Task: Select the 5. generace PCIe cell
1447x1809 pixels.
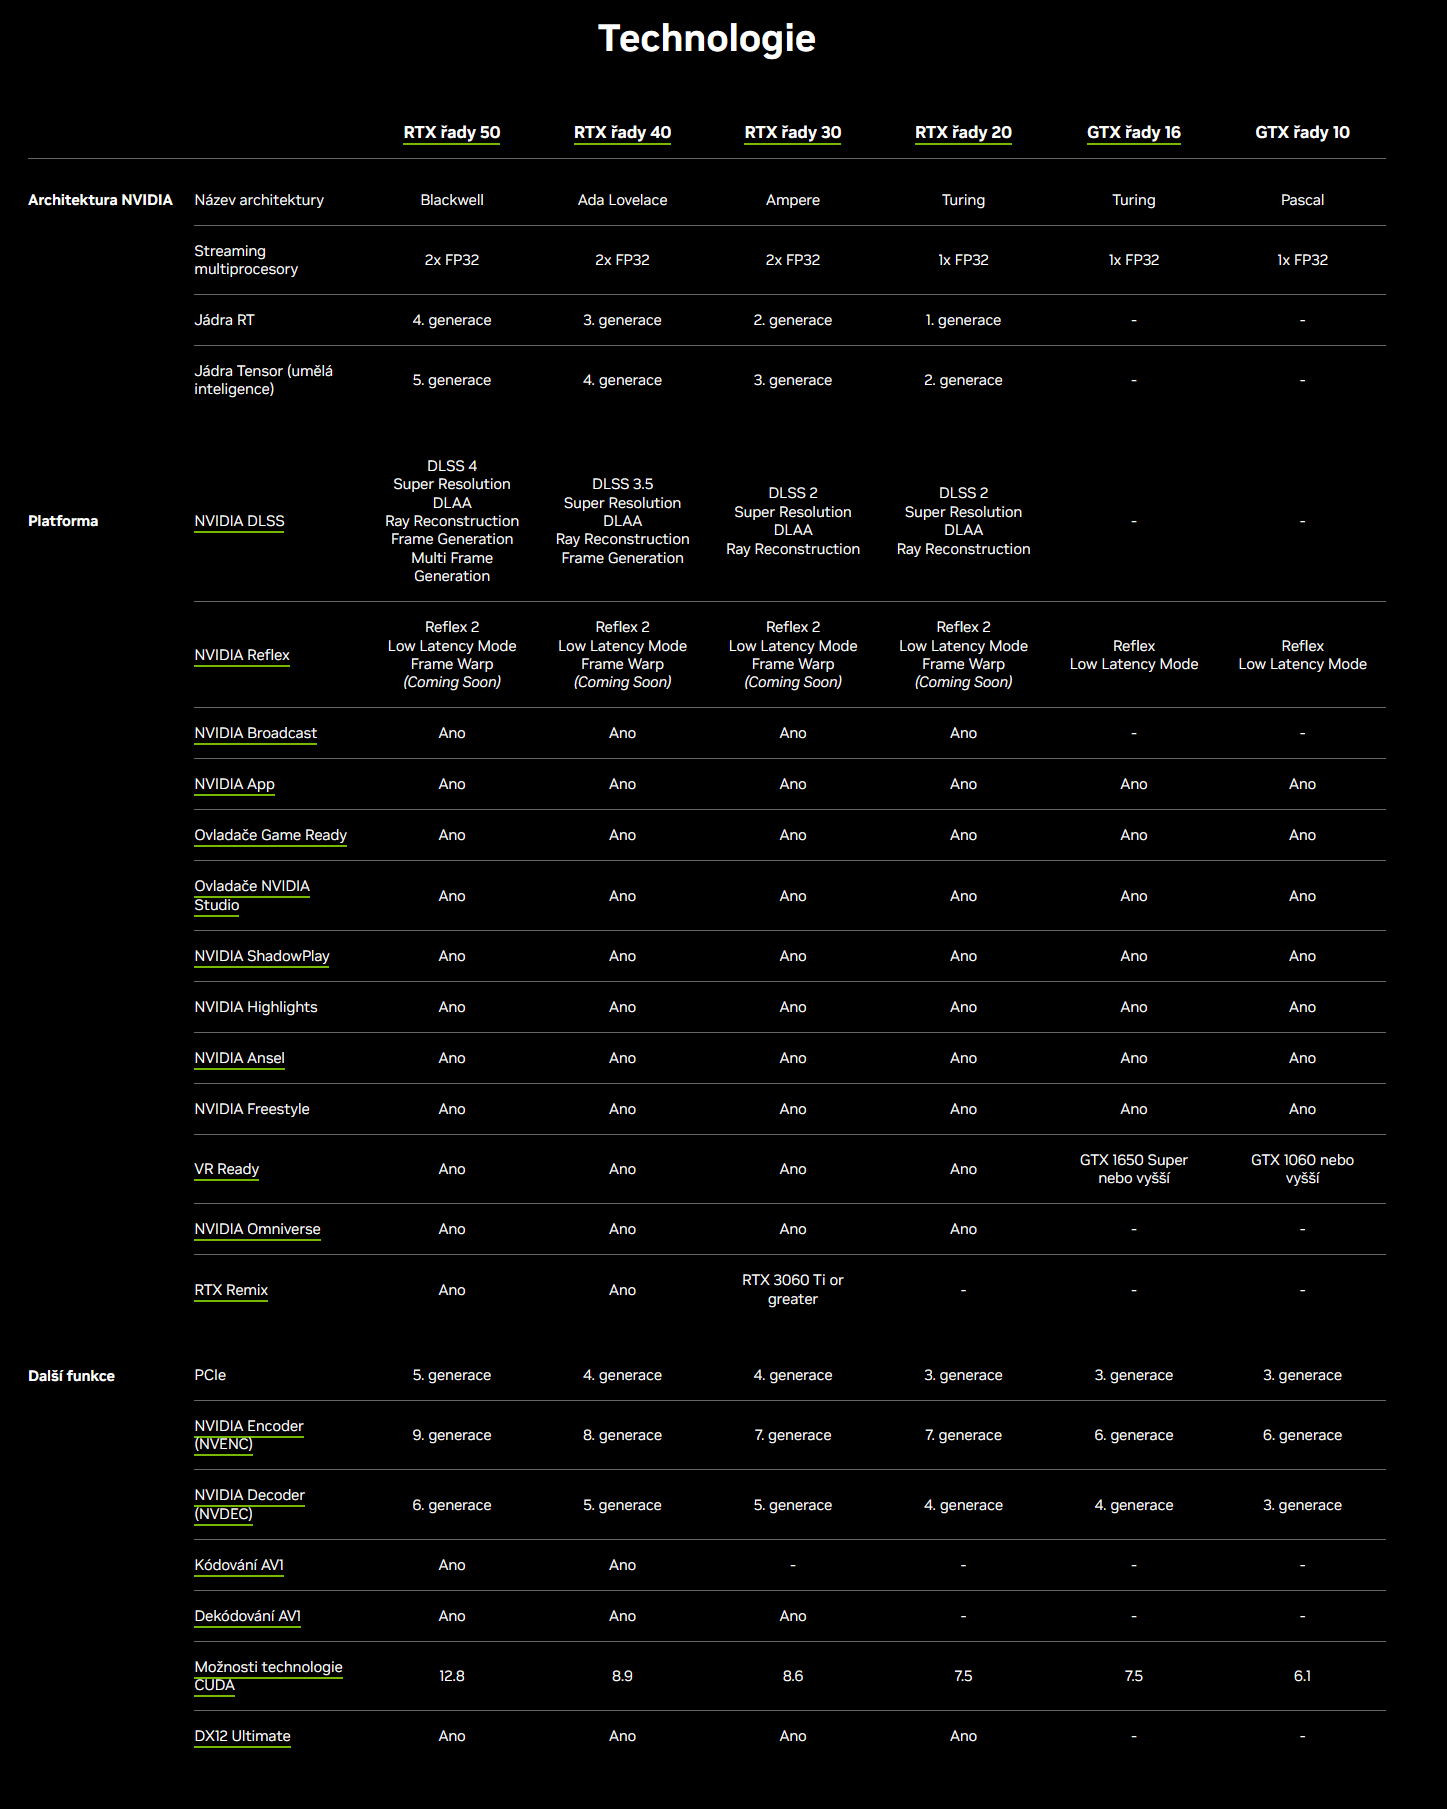Action: [x=452, y=1375]
